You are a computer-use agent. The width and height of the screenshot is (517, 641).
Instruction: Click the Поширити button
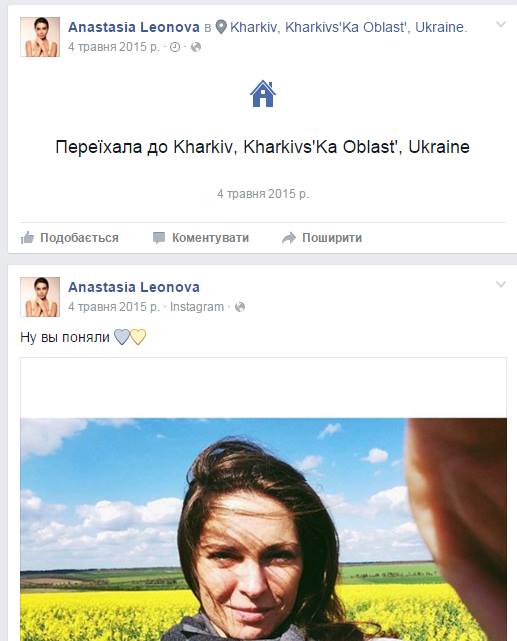pos(322,238)
